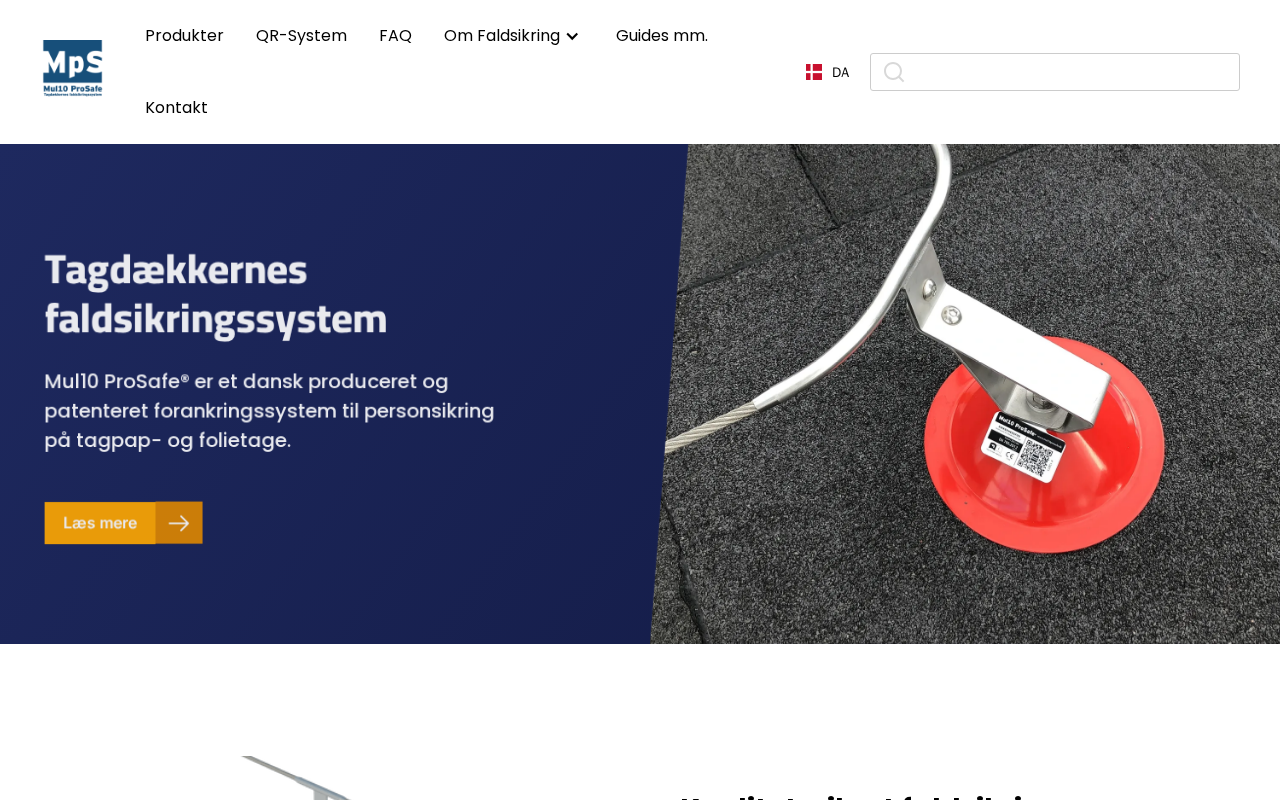Open the Produkter menu item
The image size is (1280, 800).
click(184, 36)
